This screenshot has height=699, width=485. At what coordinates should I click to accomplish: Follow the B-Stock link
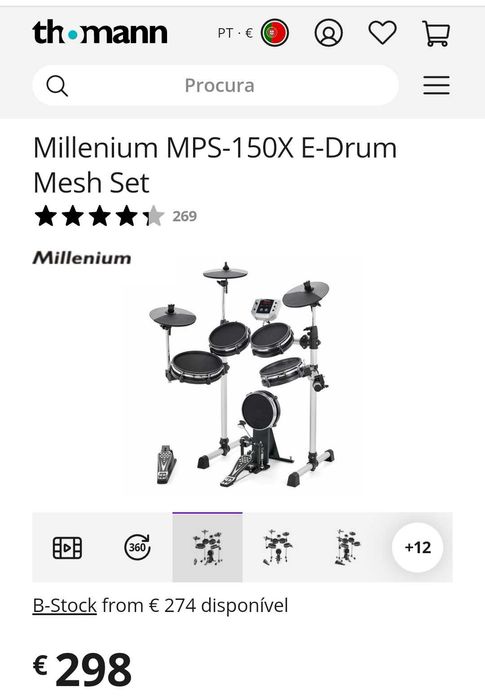tap(65, 606)
